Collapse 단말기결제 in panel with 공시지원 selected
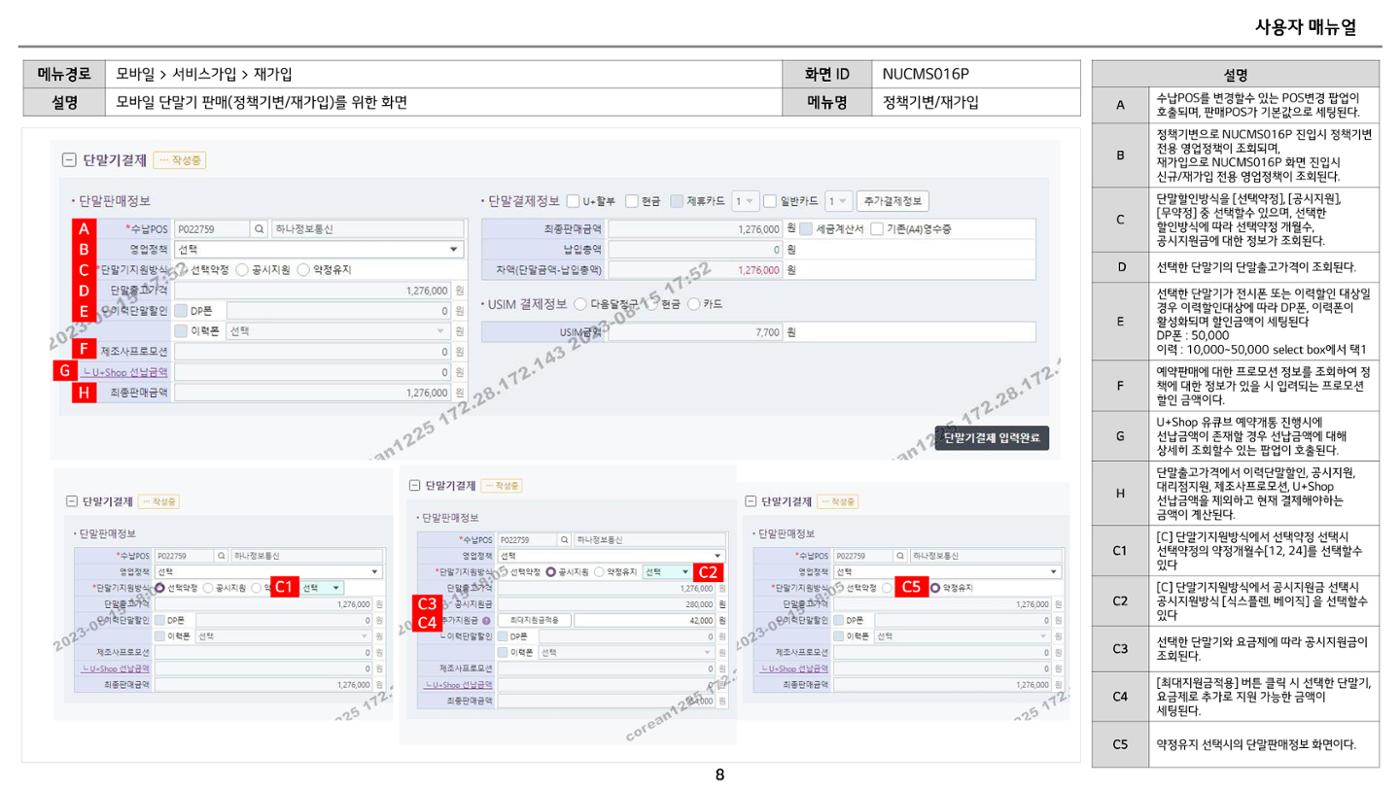 pos(415,485)
